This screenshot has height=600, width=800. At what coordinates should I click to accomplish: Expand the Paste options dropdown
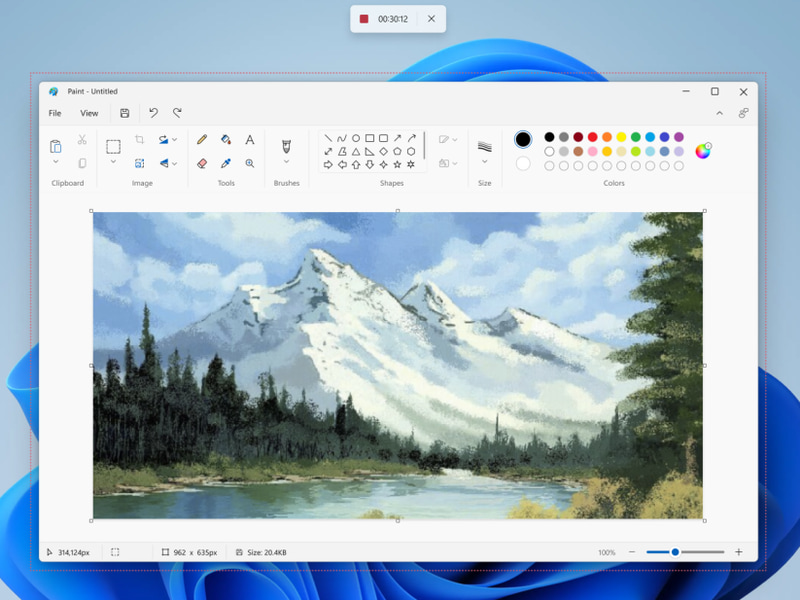(56, 162)
